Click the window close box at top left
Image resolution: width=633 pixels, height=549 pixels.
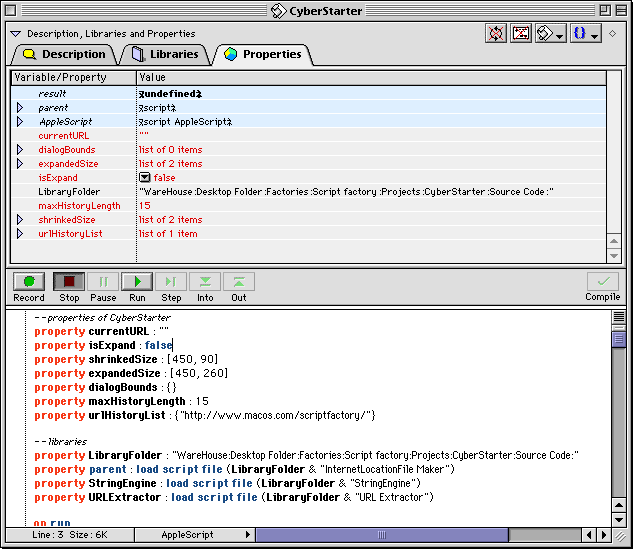pos(11,10)
